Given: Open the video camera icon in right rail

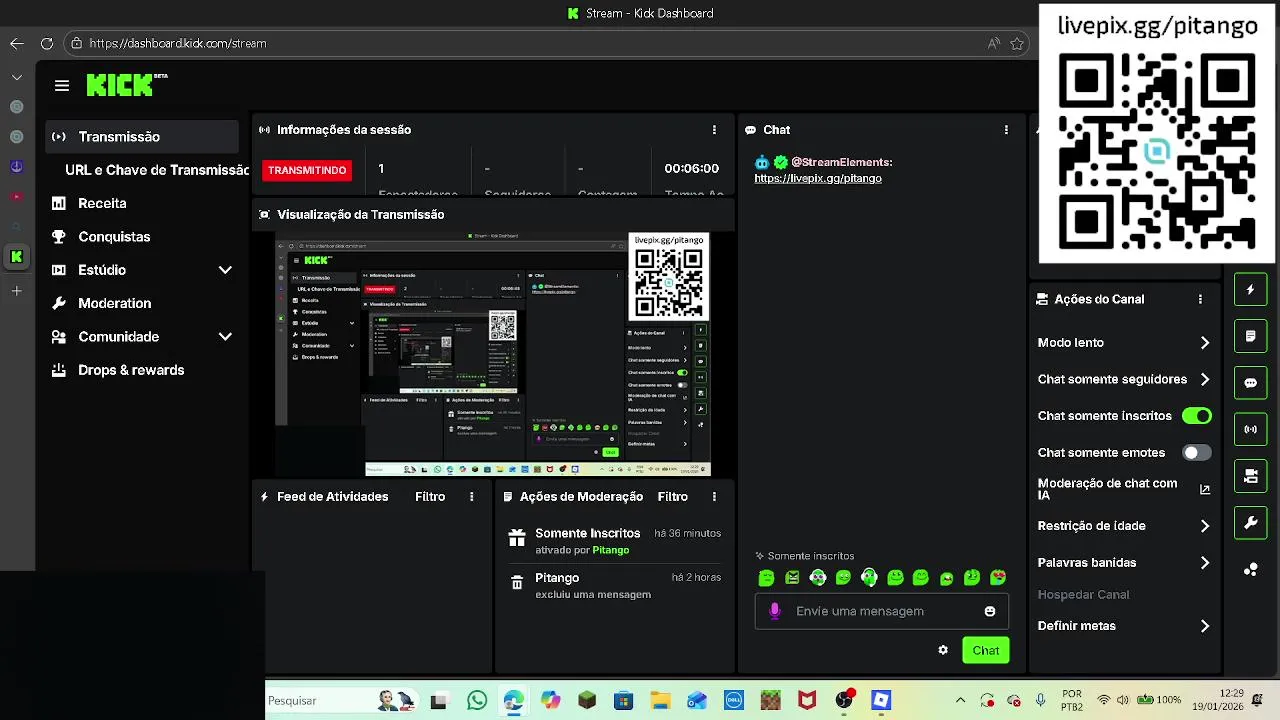Looking at the screenshot, I should pos(1250,476).
